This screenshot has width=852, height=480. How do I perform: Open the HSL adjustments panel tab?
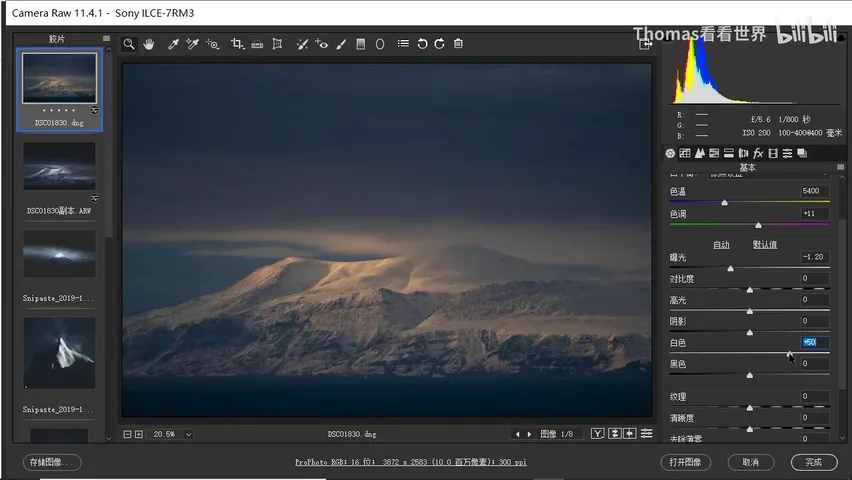point(714,153)
